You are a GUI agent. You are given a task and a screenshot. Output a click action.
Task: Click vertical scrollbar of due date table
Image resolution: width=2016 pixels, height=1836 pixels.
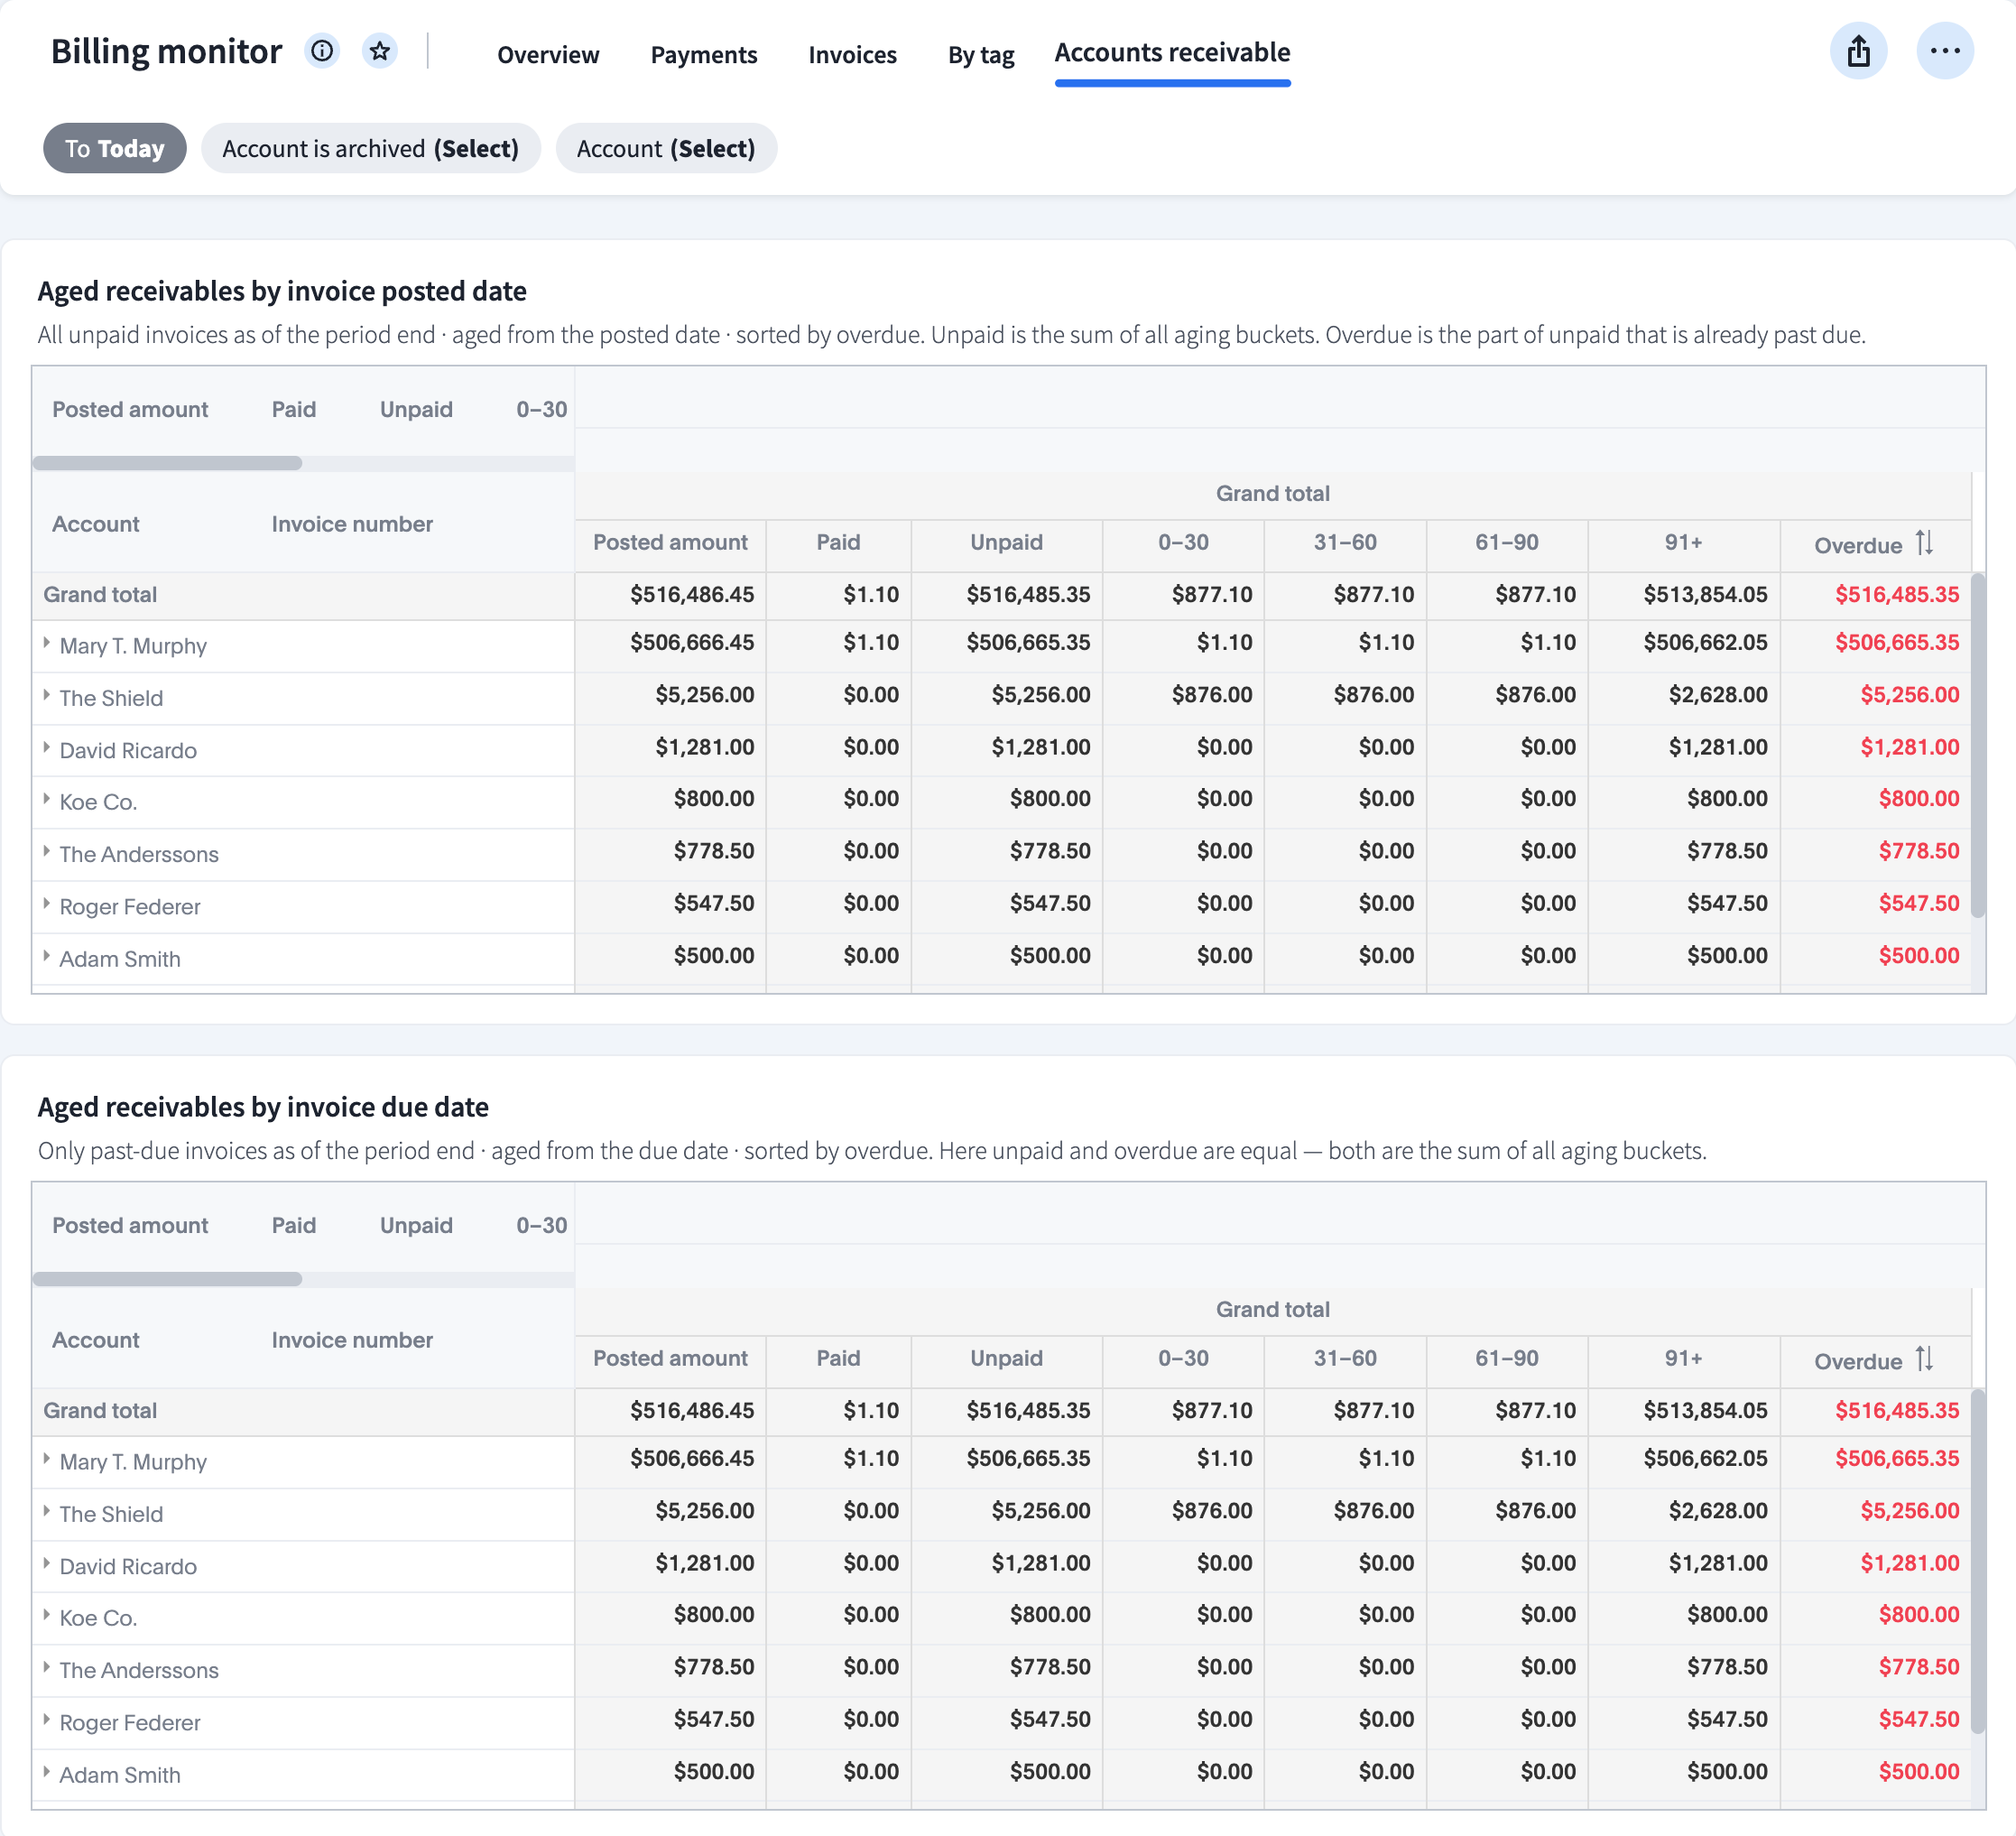pyautogui.click(x=1977, y=1561)
